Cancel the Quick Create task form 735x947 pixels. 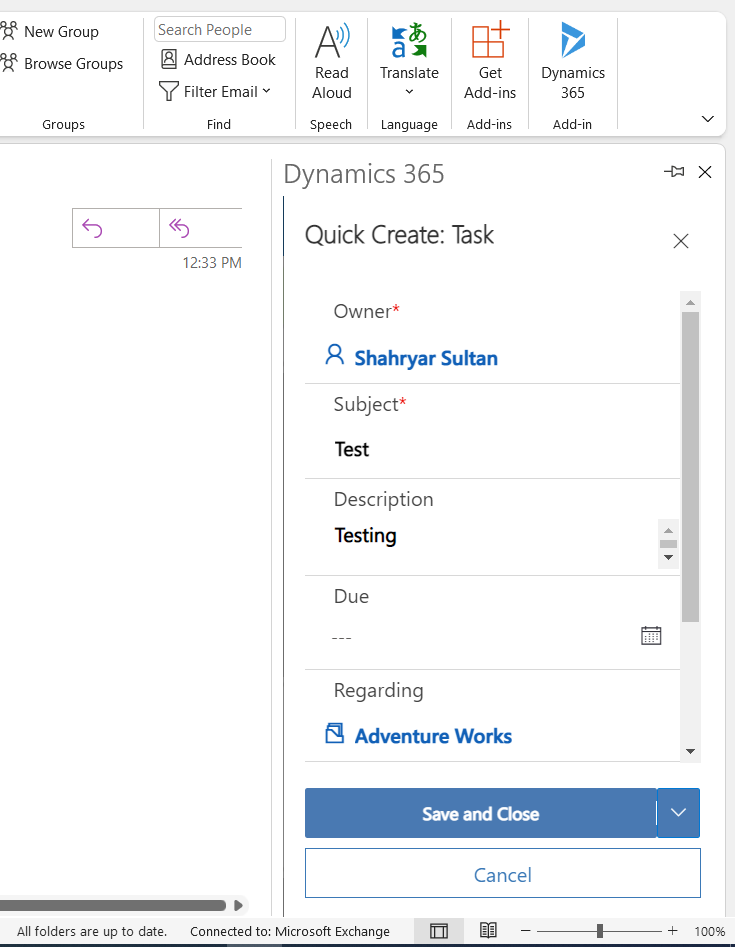tap(502, 875)
